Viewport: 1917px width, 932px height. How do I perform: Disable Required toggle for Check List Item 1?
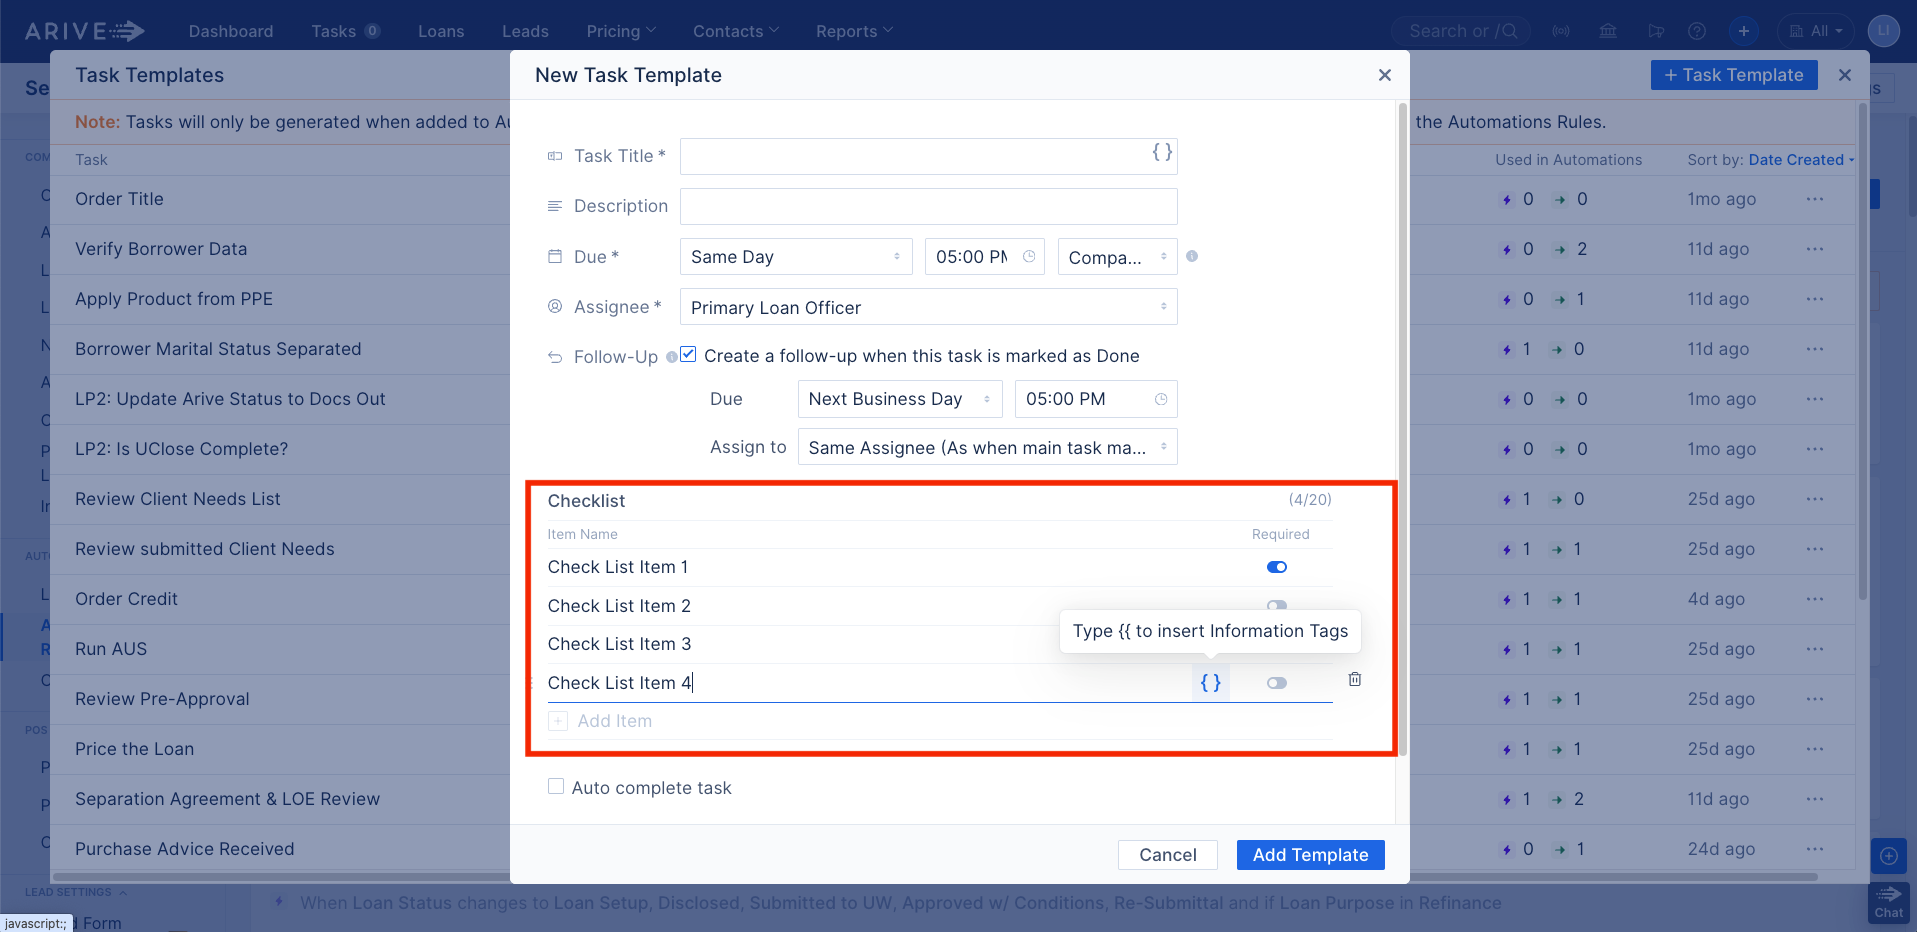pyautogui.click(x=1276, y=566)
